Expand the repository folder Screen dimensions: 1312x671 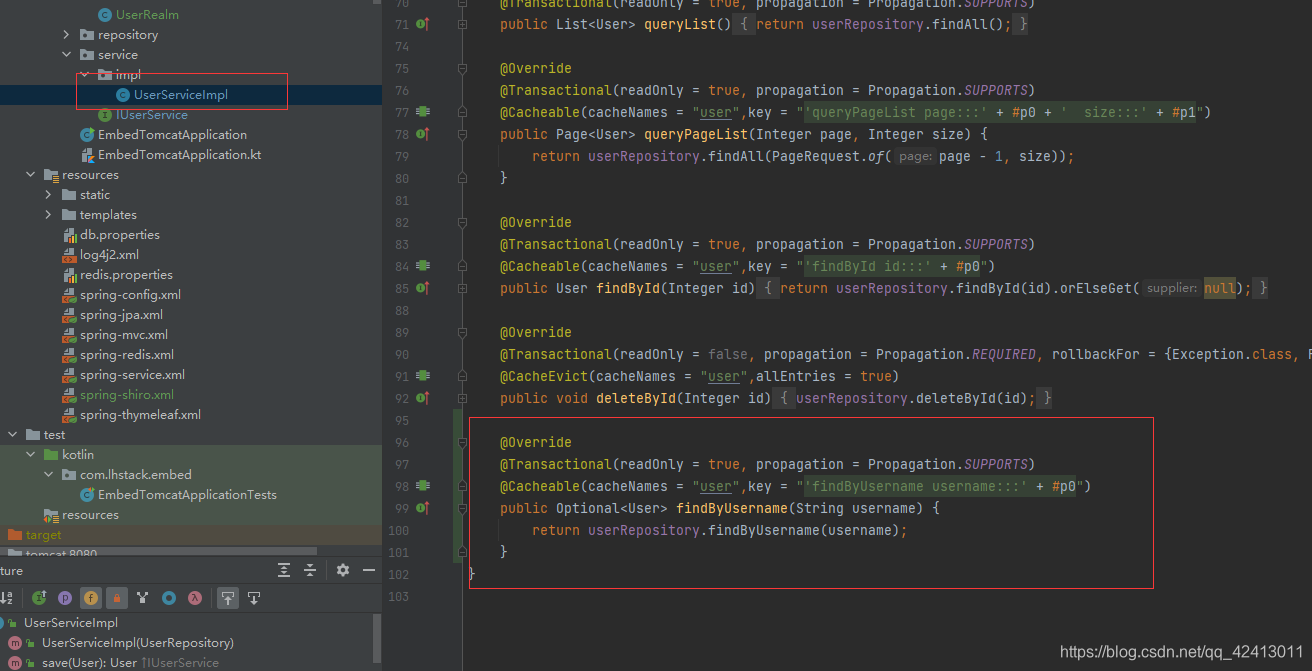(67, 35)
